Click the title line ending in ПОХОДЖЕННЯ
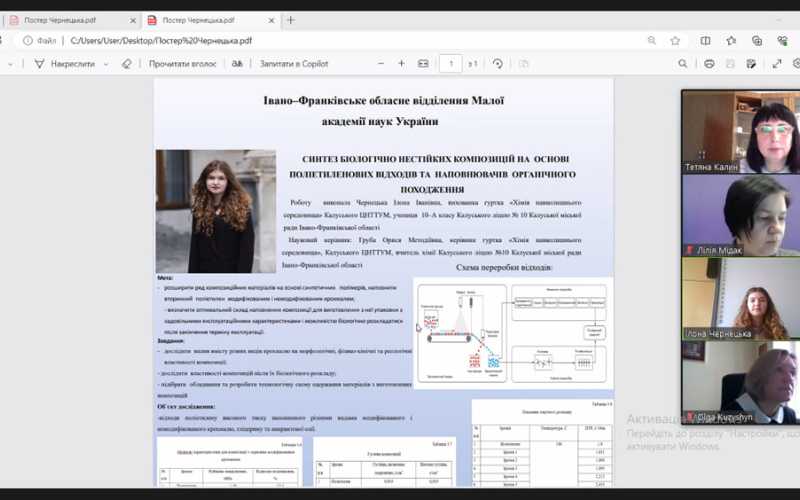 432,190
